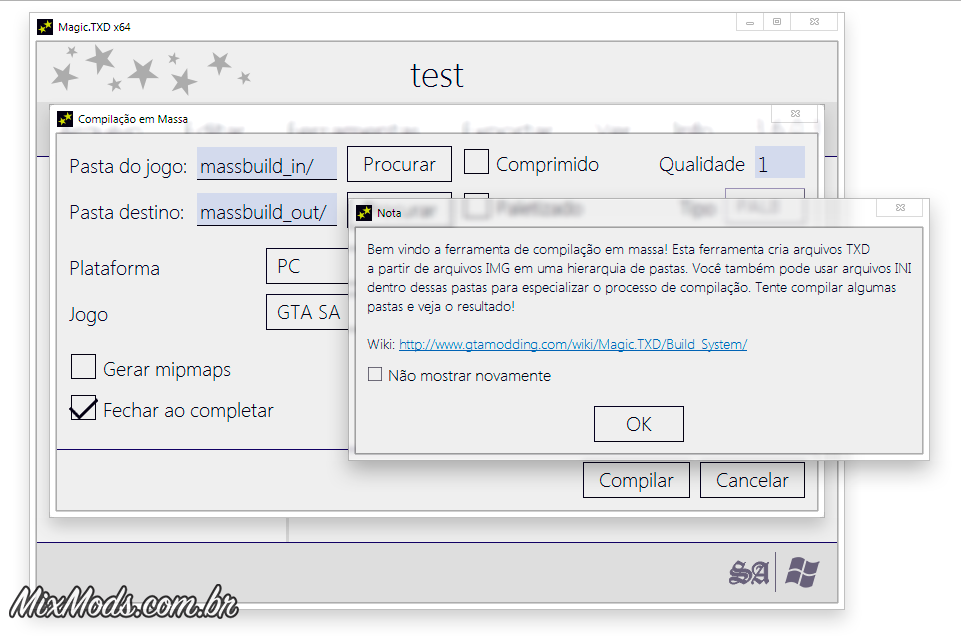This screenshot has width=961, height=639.
Task: Uncheck Fechar ao completar
Action: (x=83, y=407)
